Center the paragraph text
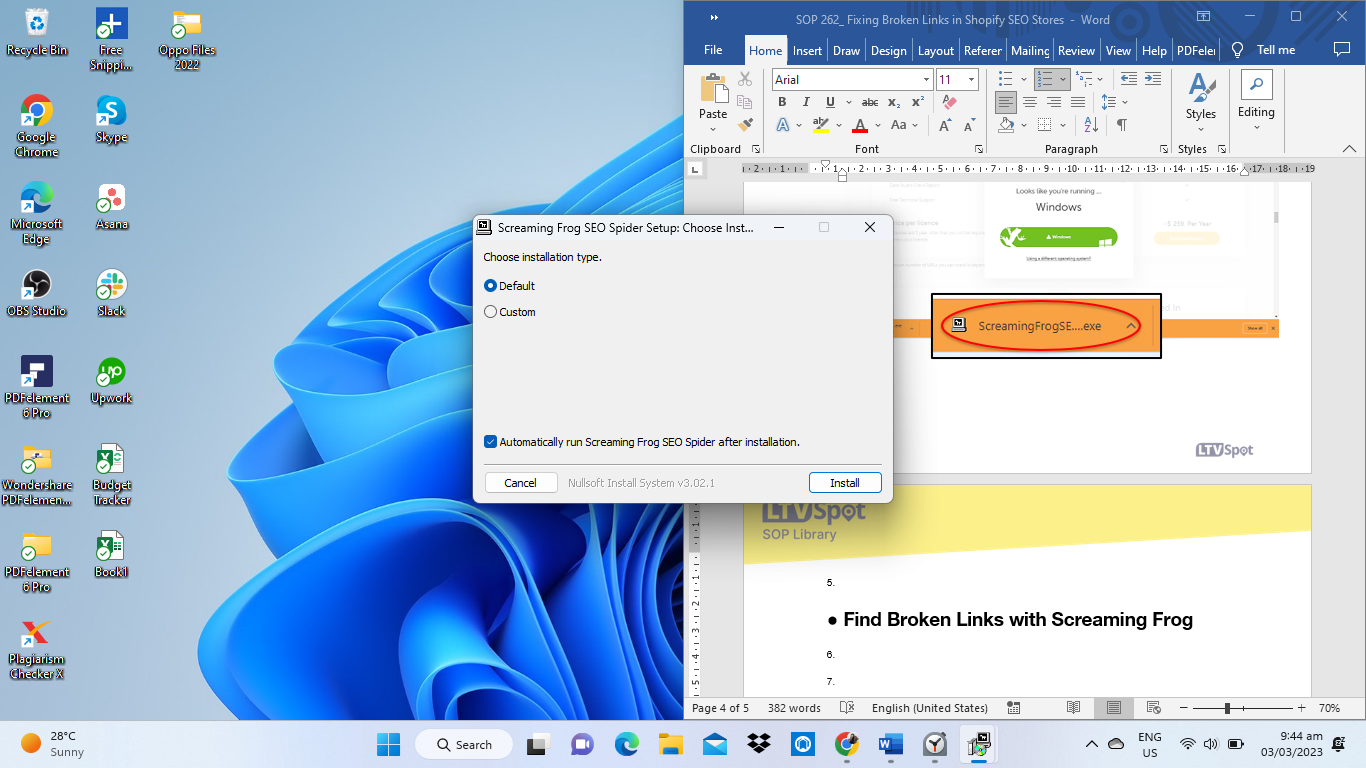Screen dimensions: 1366x768 (1030, 102)
